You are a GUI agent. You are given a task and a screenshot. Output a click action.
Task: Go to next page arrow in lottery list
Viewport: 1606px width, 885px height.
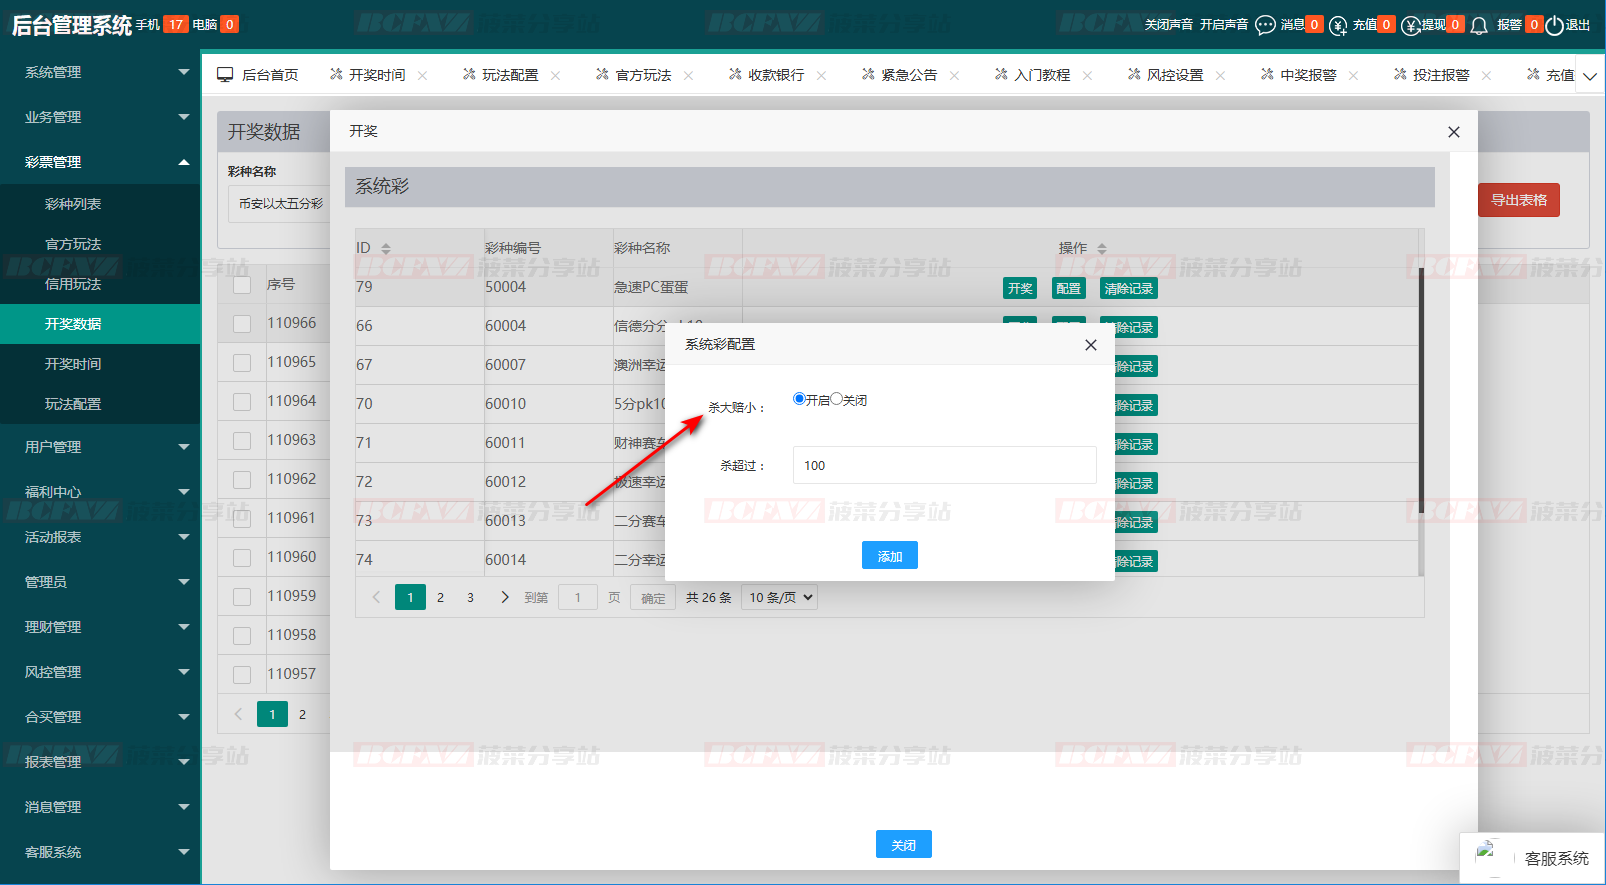[505, 597]
